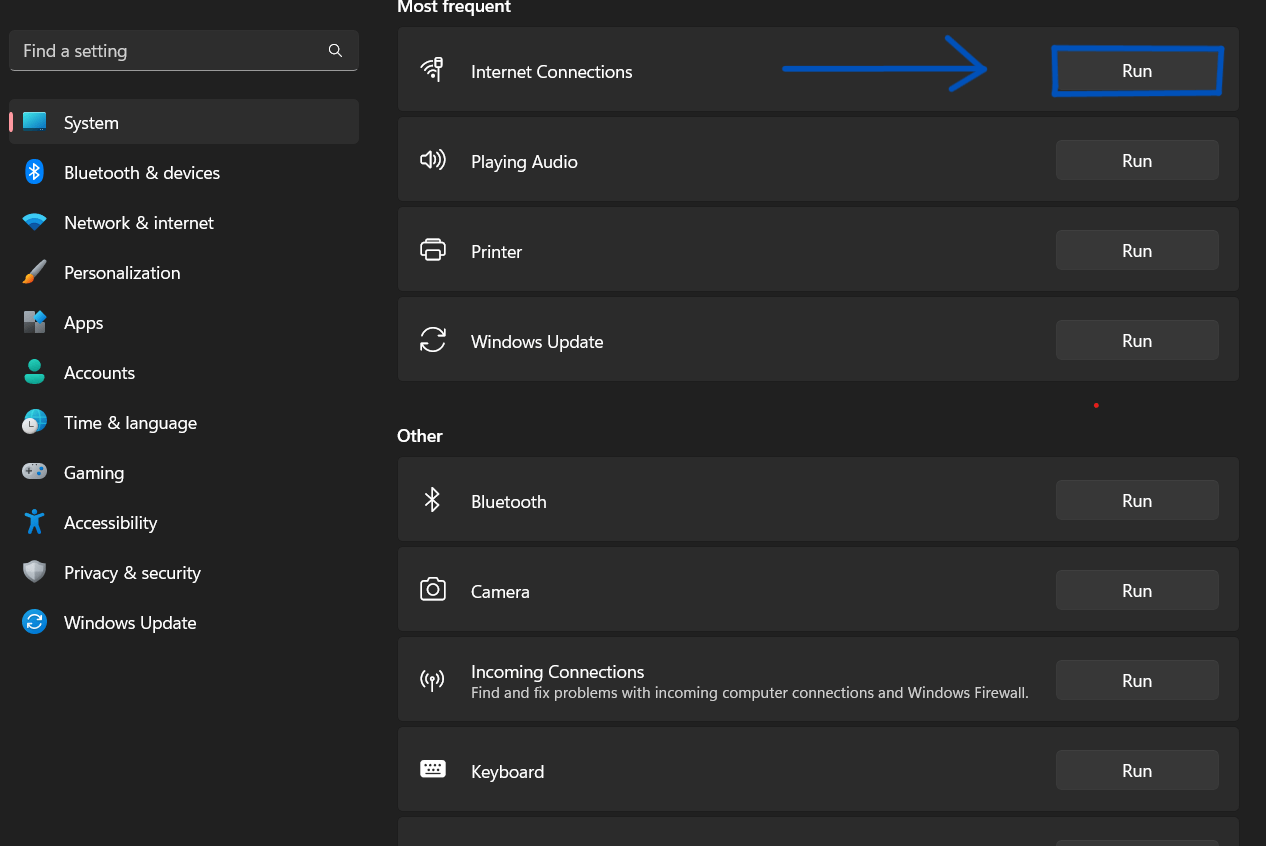Click the Bluetooth troubleshooter label
This screenshot has width=1266, height=846.
(x=509, y=502)
